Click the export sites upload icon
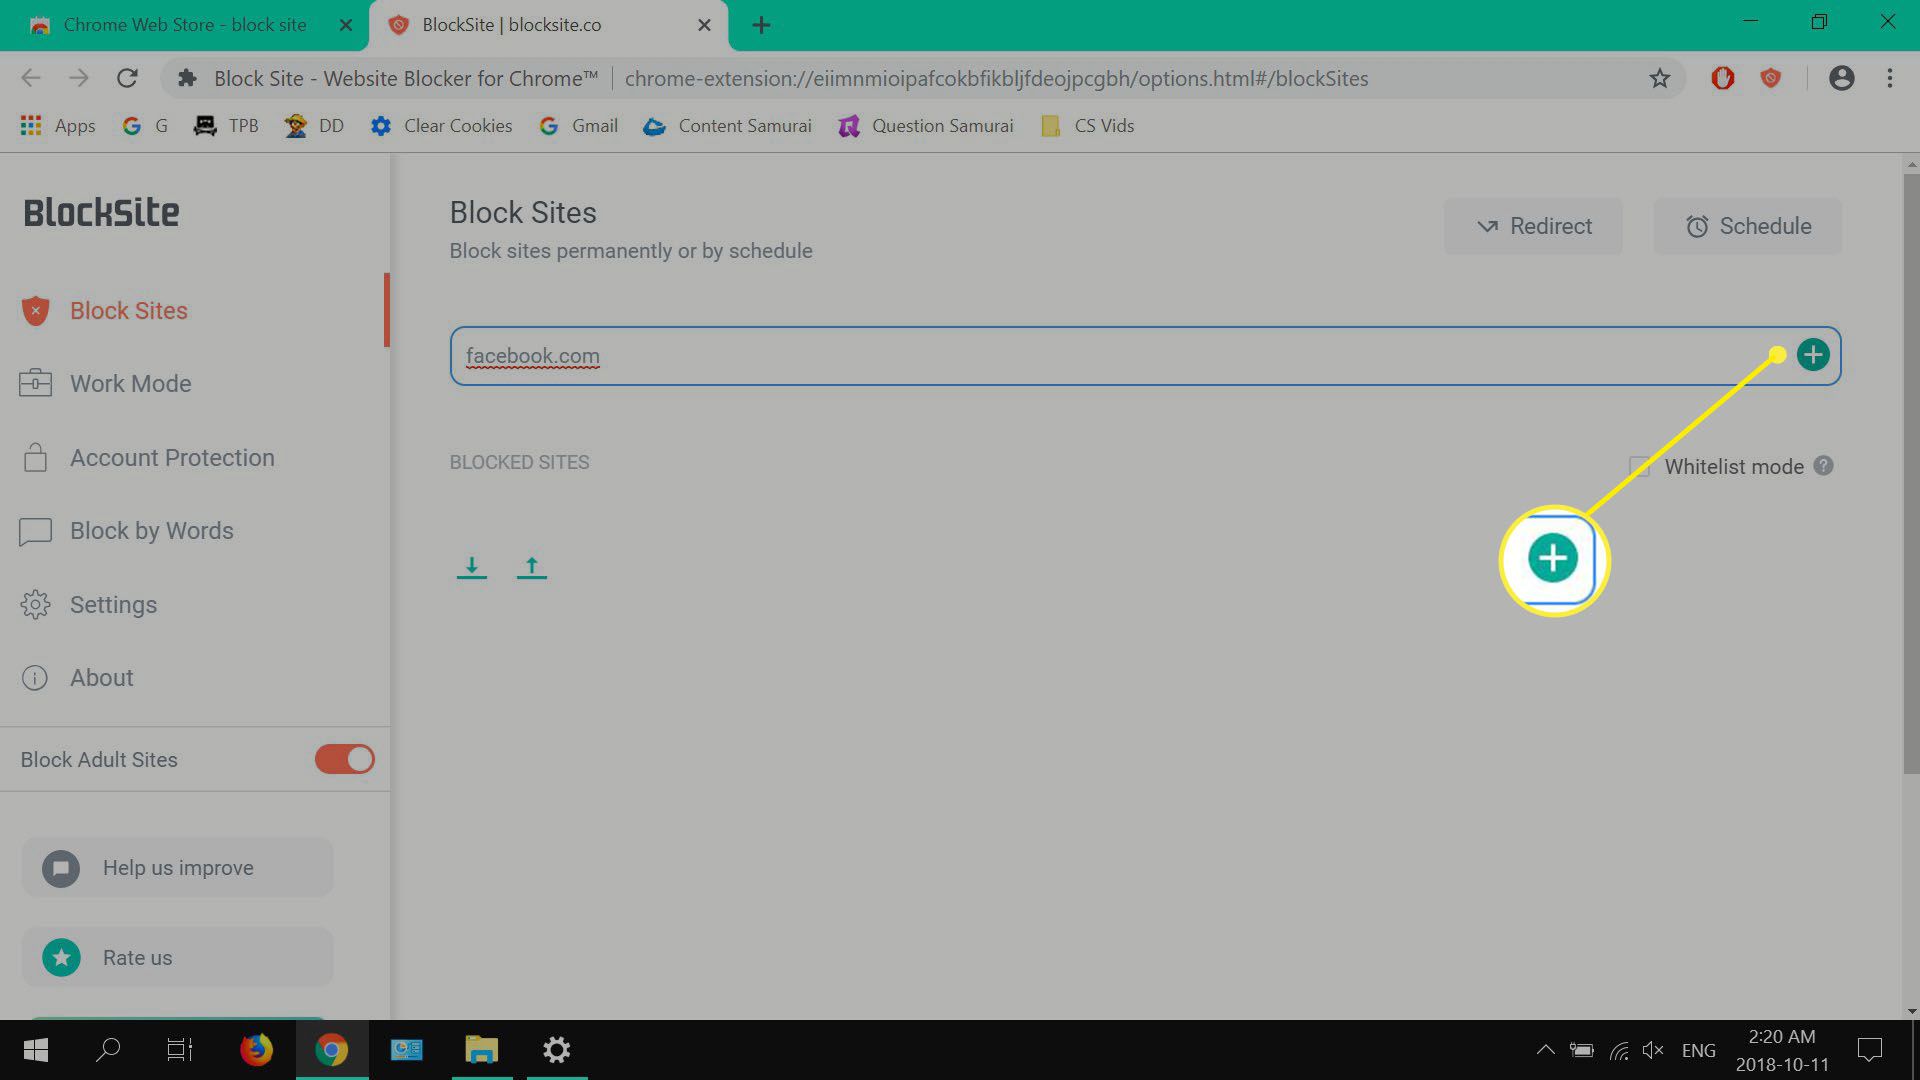The height and width of the screenshot is (1080, 1920). click(531, 566)
